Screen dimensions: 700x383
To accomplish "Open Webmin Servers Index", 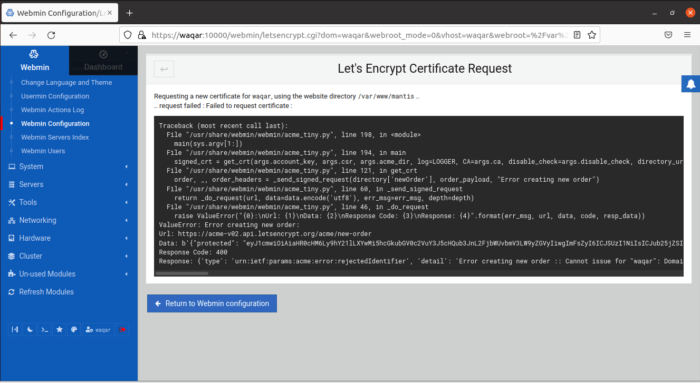I will point(54,137).
